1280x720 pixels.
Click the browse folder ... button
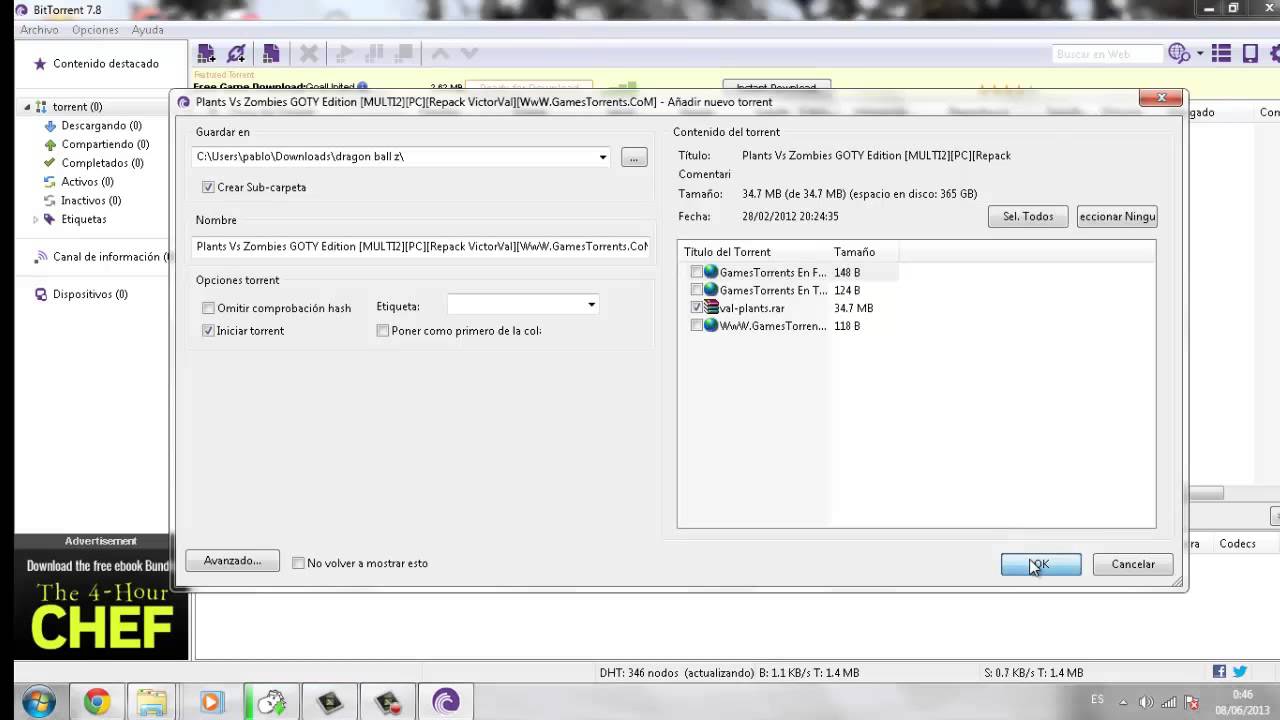point(634,157)
